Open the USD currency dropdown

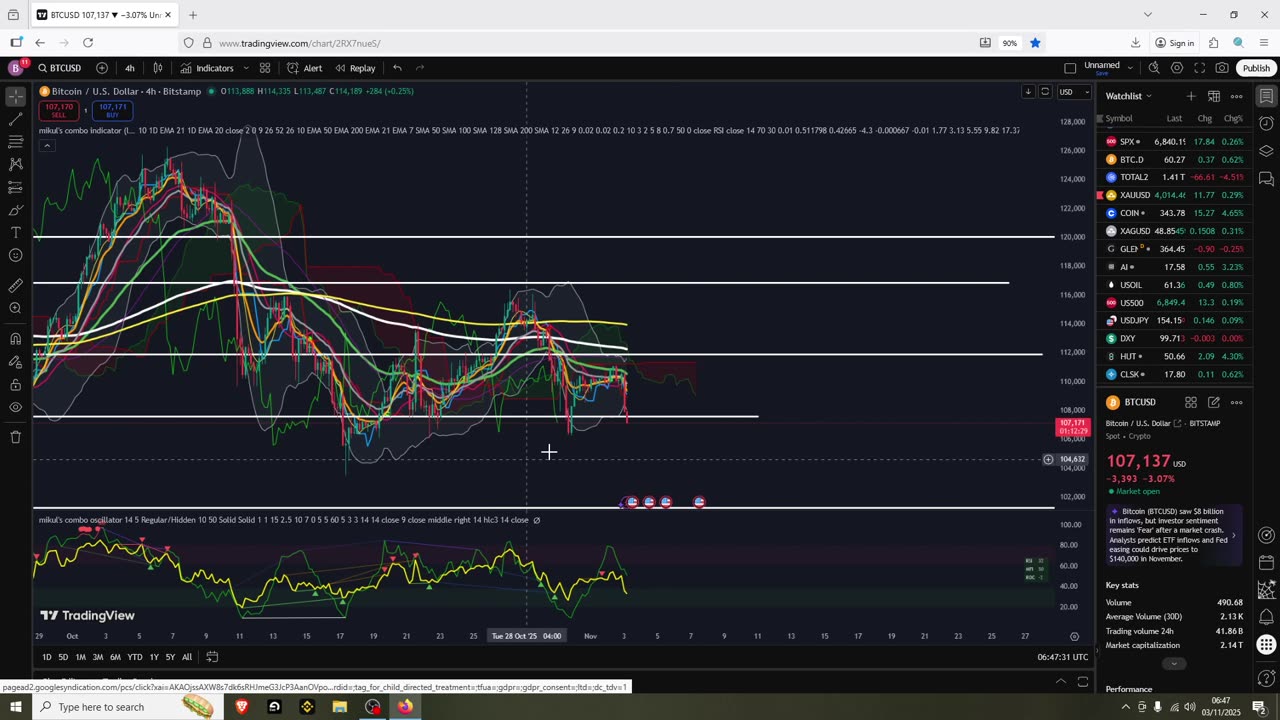coord(1073,92)
